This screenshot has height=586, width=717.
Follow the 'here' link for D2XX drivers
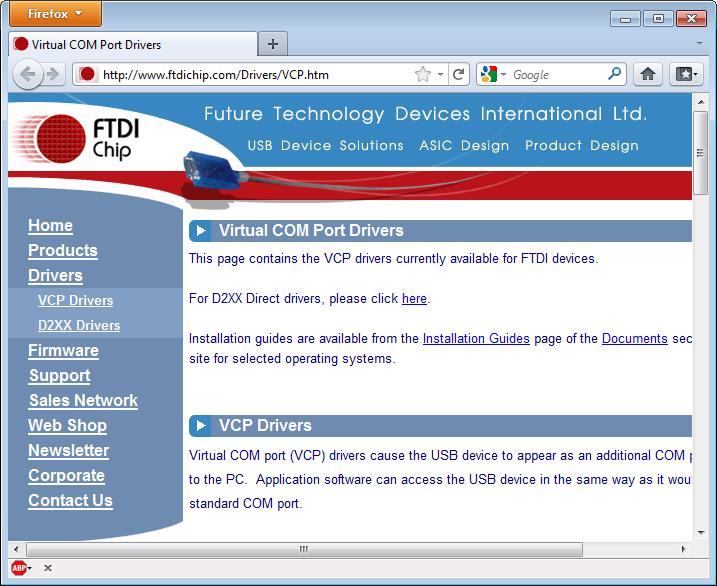[414, 299]
